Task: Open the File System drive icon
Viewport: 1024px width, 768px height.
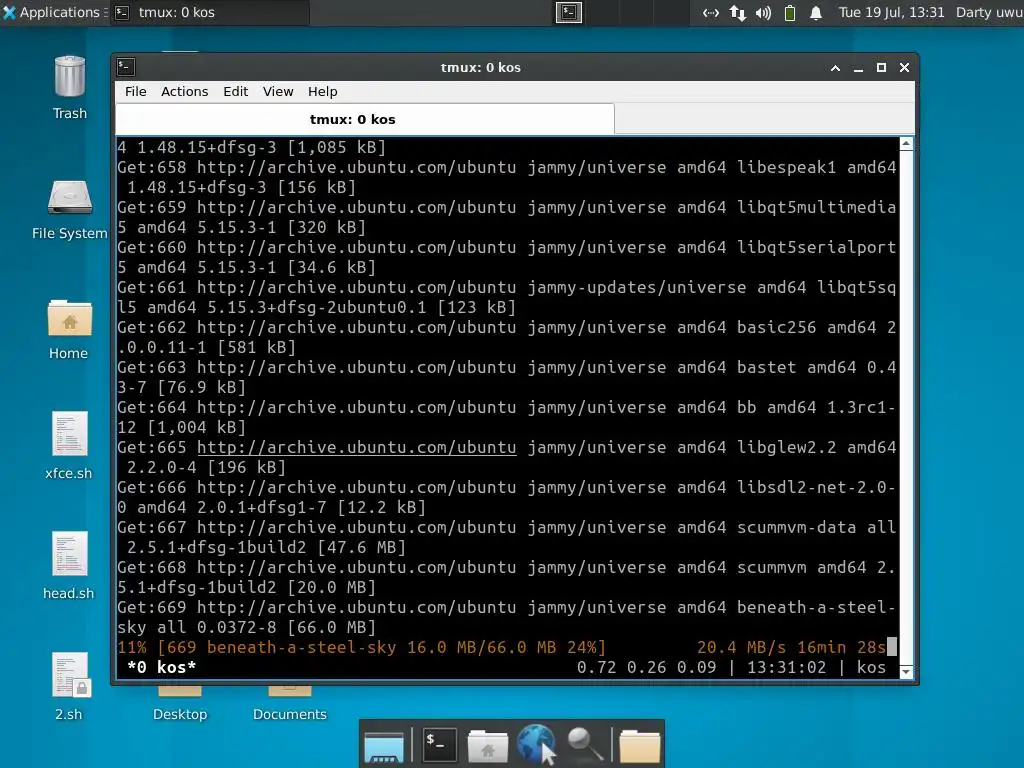Action: [x=70, y=197]
